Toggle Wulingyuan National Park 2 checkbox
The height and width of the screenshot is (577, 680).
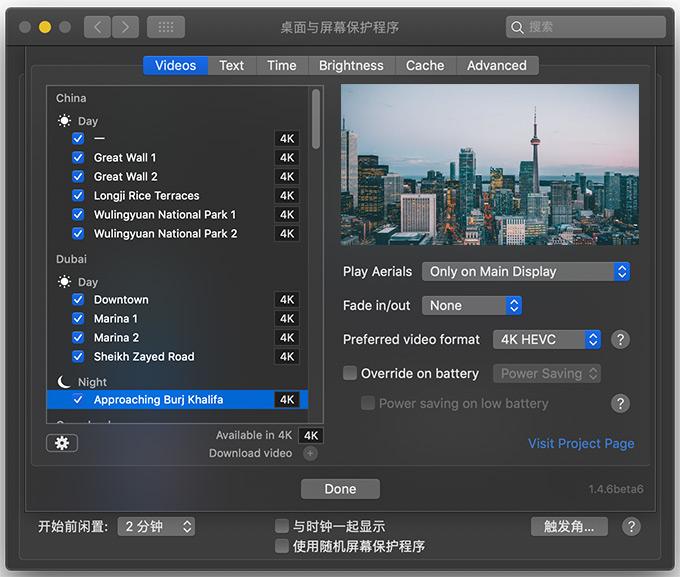78,233
